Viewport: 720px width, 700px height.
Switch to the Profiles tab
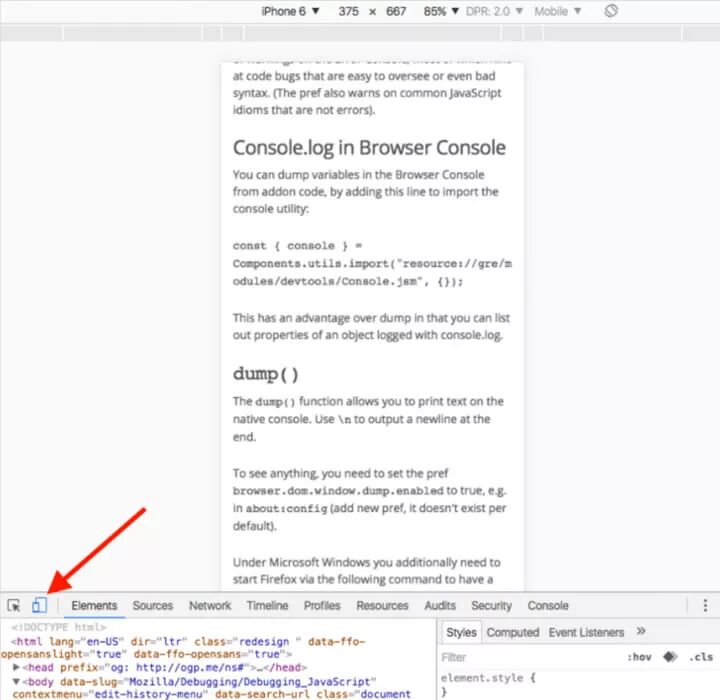(x=322, y=605)
